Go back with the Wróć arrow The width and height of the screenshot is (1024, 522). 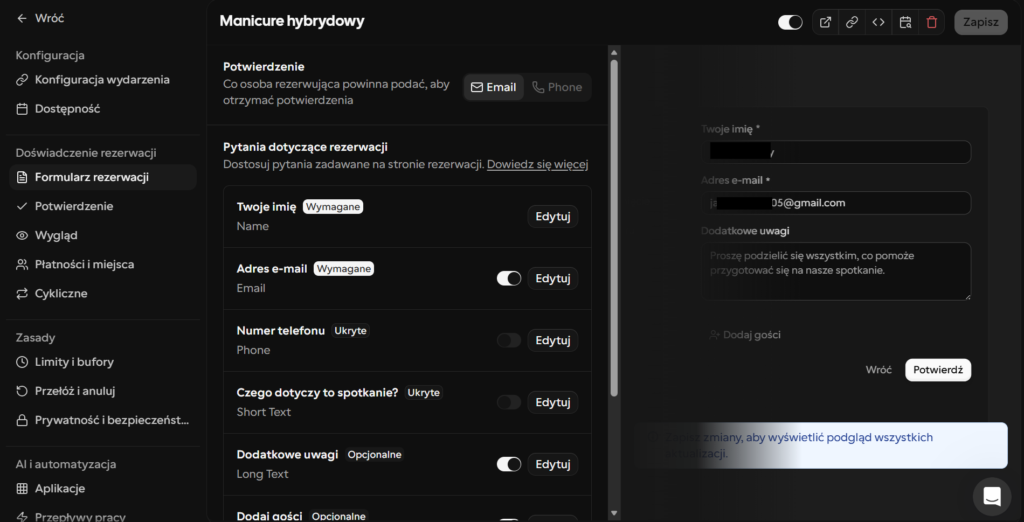pos(40,18)
